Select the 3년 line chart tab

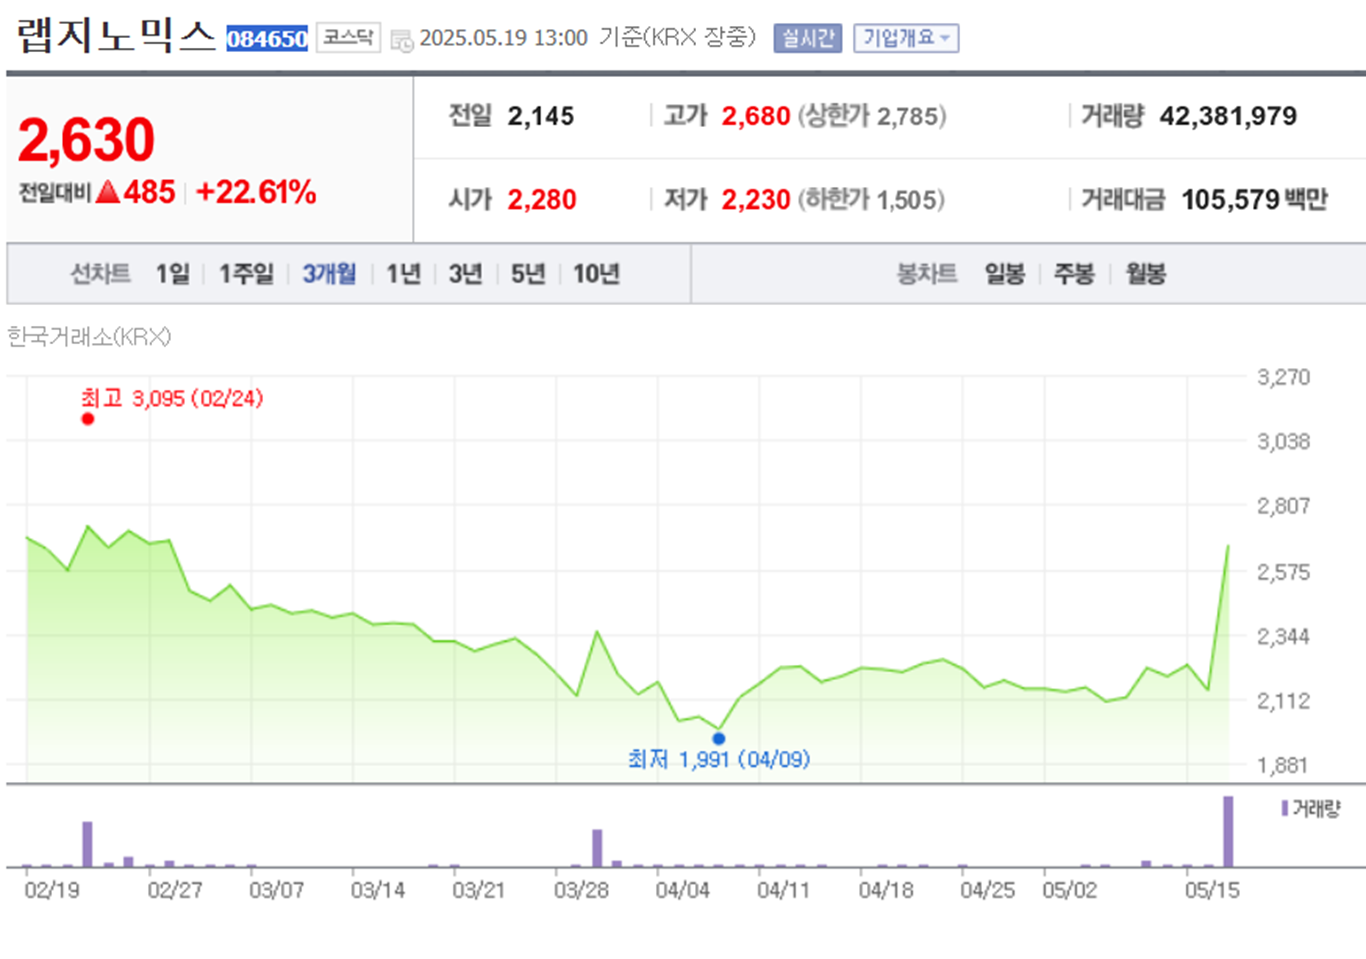click(x=466, y=274)
